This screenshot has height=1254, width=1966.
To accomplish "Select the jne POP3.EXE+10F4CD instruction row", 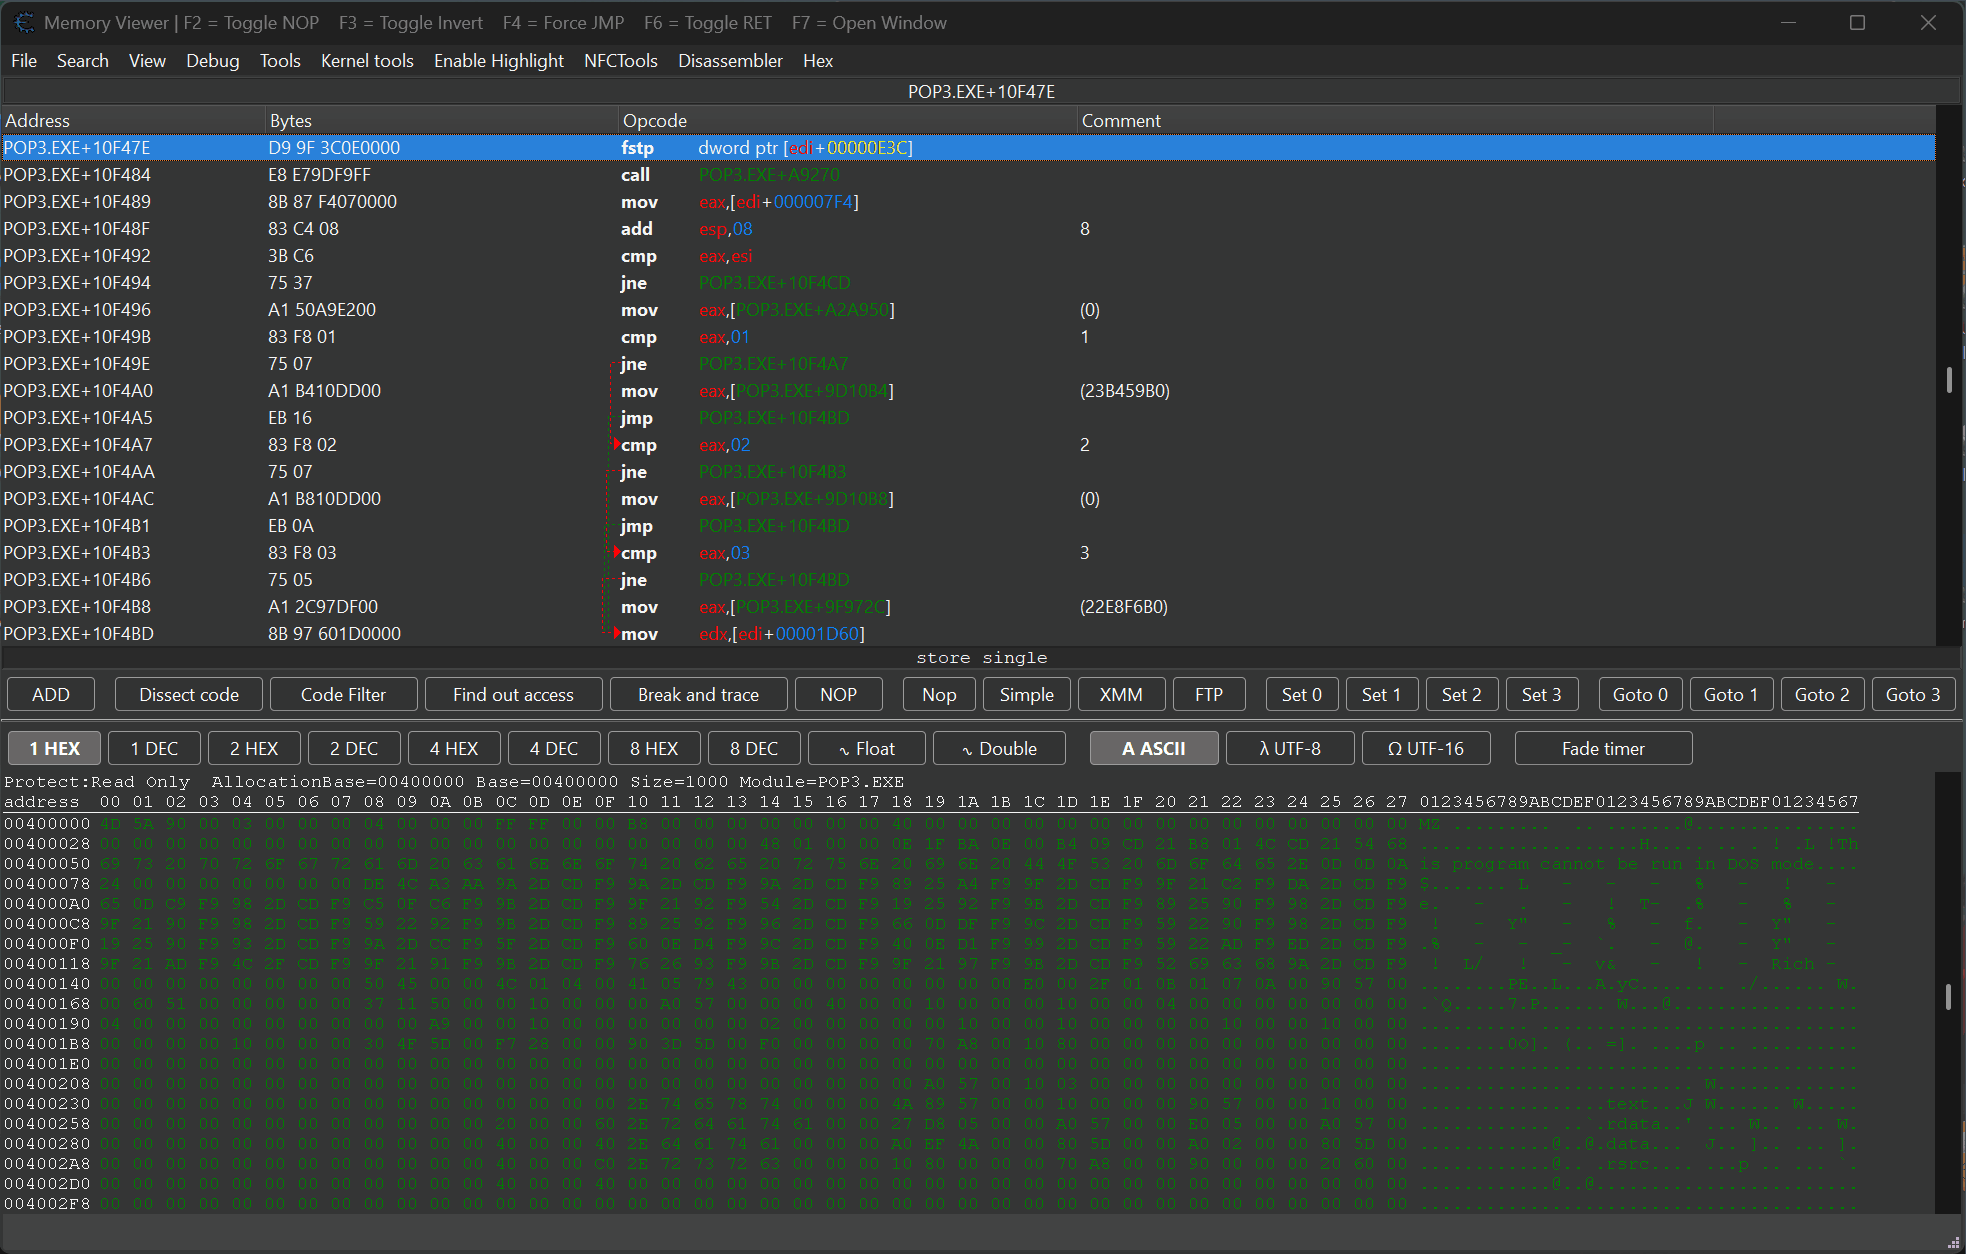I will pos(968,283).
